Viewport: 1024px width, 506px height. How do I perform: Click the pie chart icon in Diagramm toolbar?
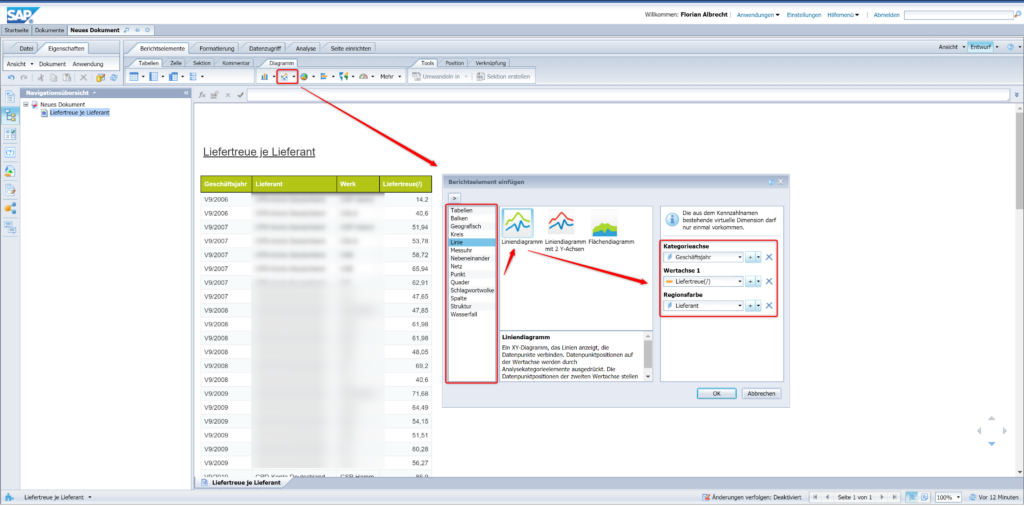[303, 76]
